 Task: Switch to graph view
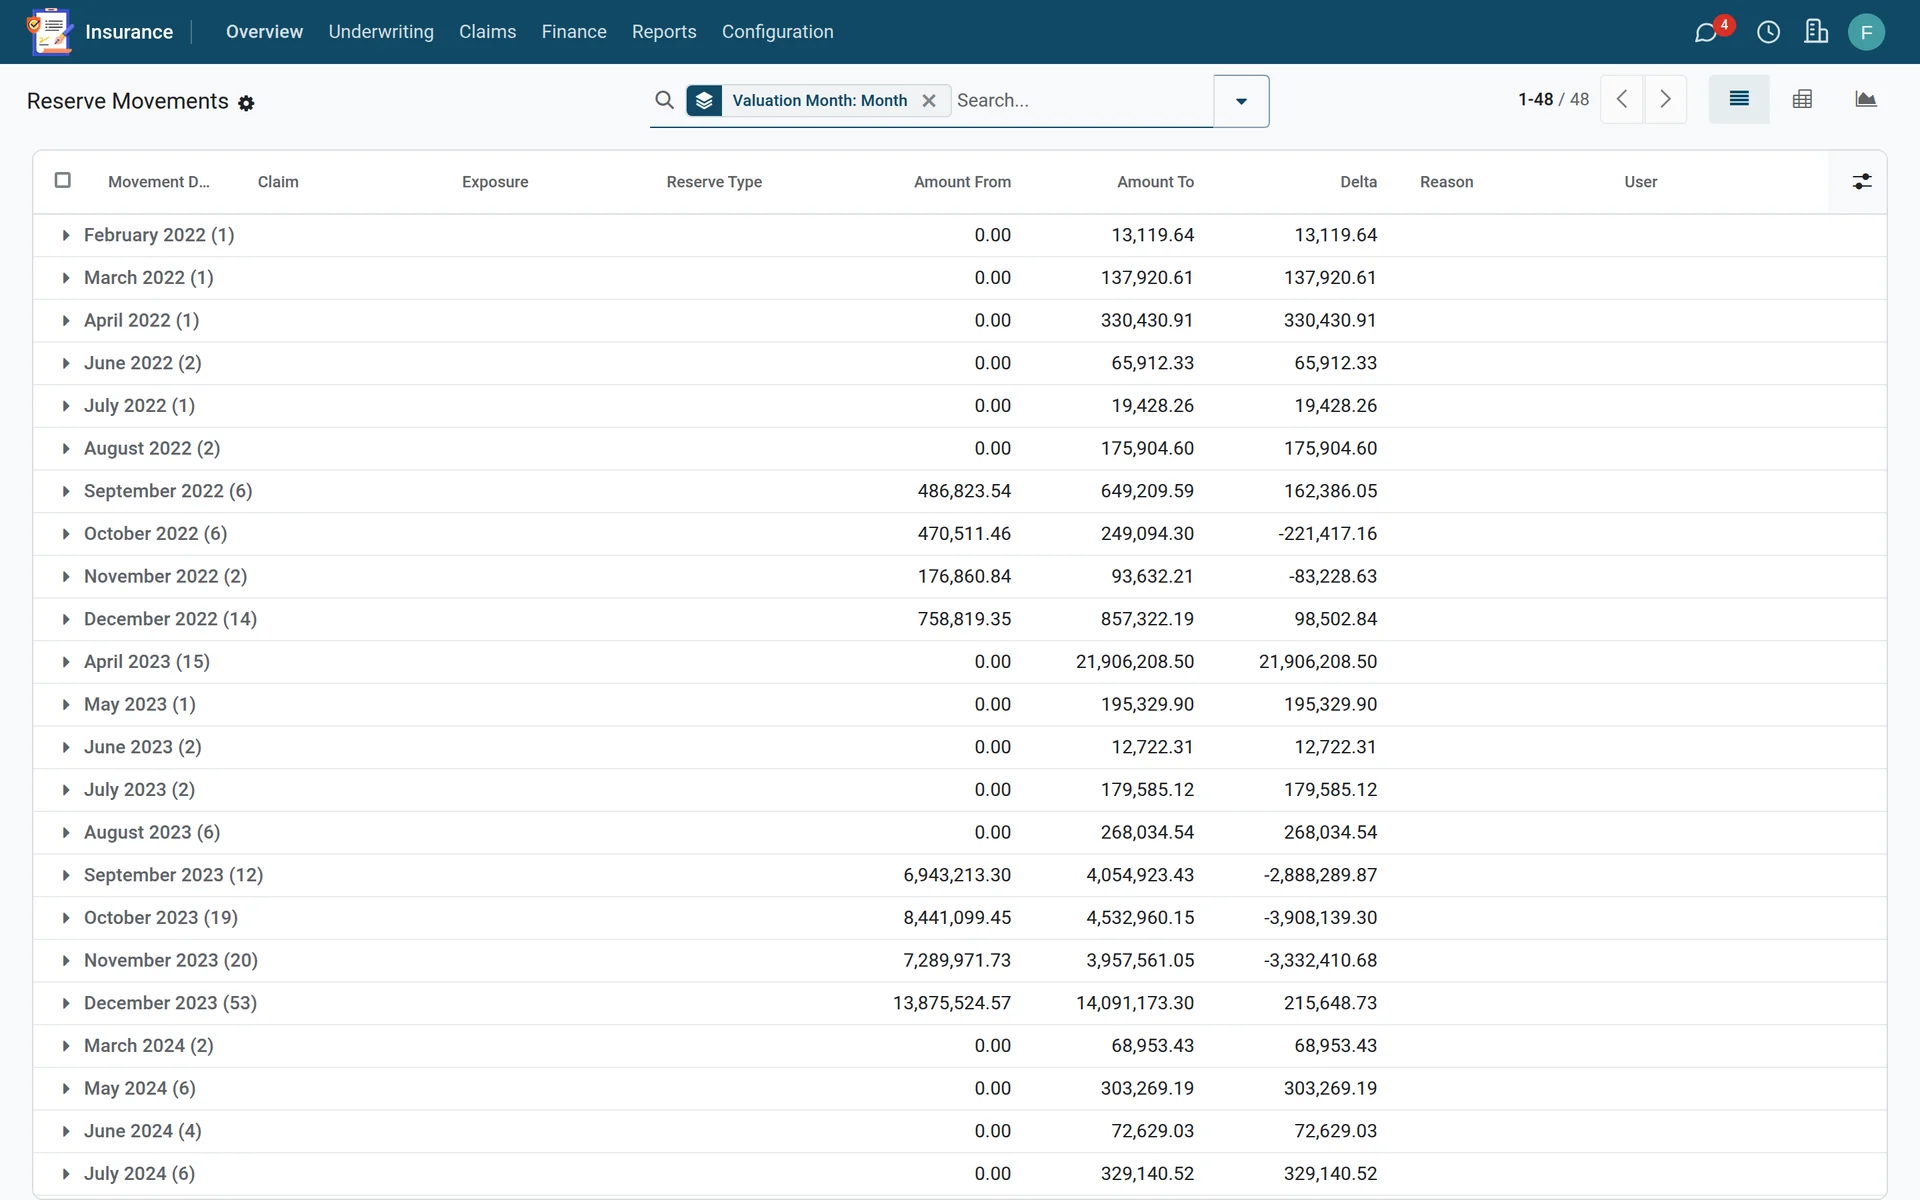click(1865, 99)
